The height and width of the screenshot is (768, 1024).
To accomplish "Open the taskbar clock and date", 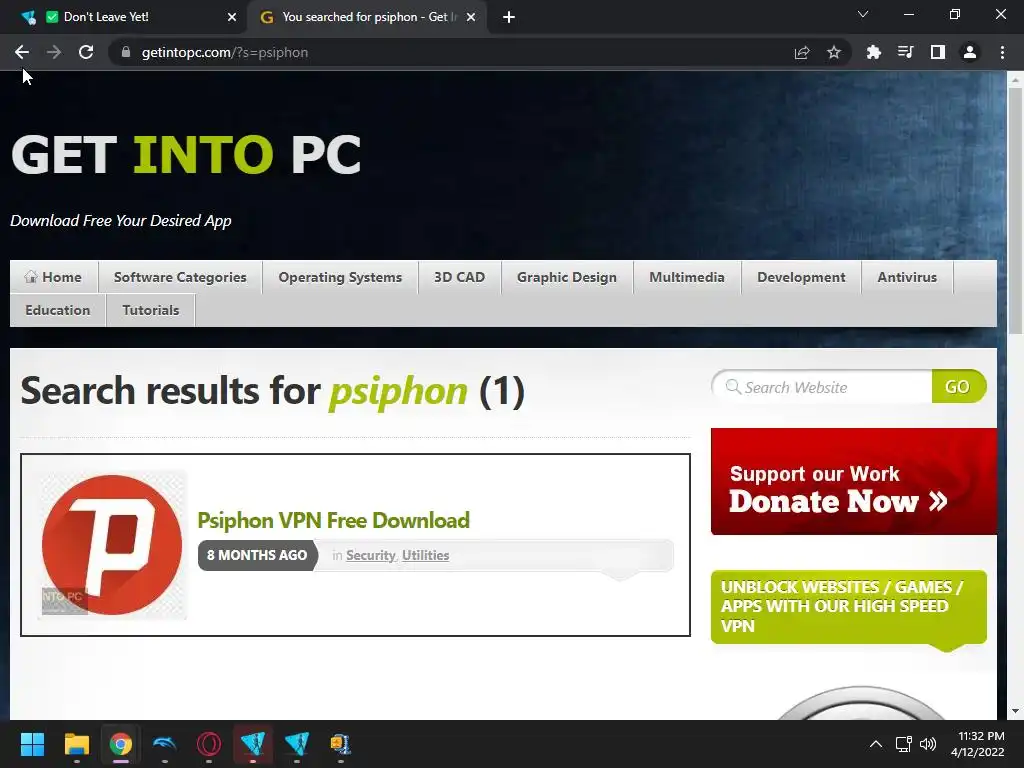I will pyautogui.click(x=978, y=744).
